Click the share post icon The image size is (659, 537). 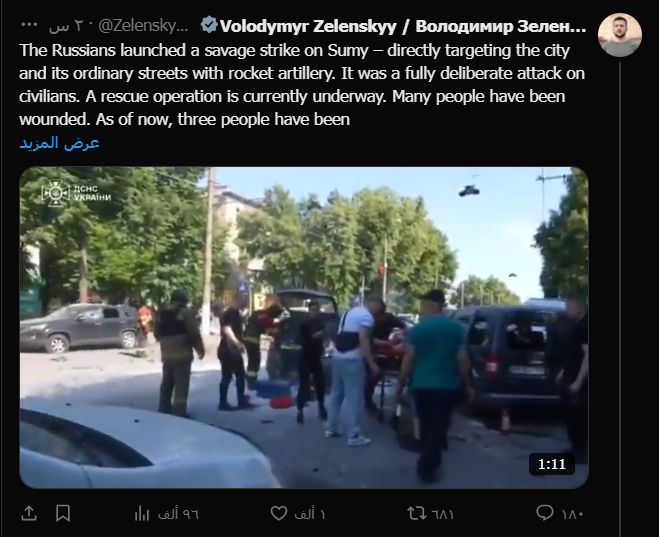[29, 513]
